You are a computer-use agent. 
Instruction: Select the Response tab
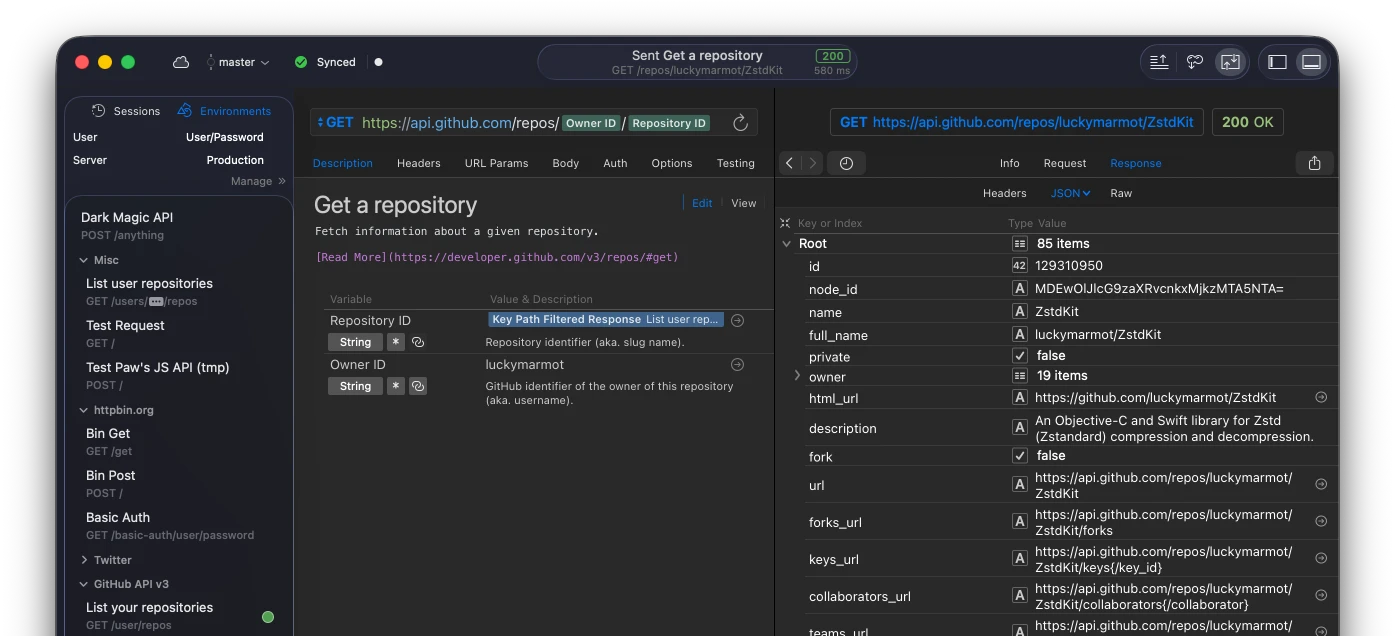[1136, 163]
